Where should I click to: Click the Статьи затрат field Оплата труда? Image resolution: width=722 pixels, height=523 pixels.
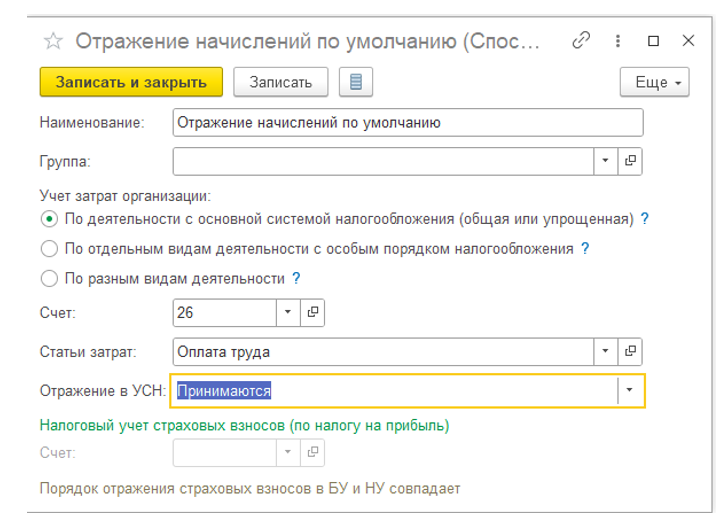383,352
